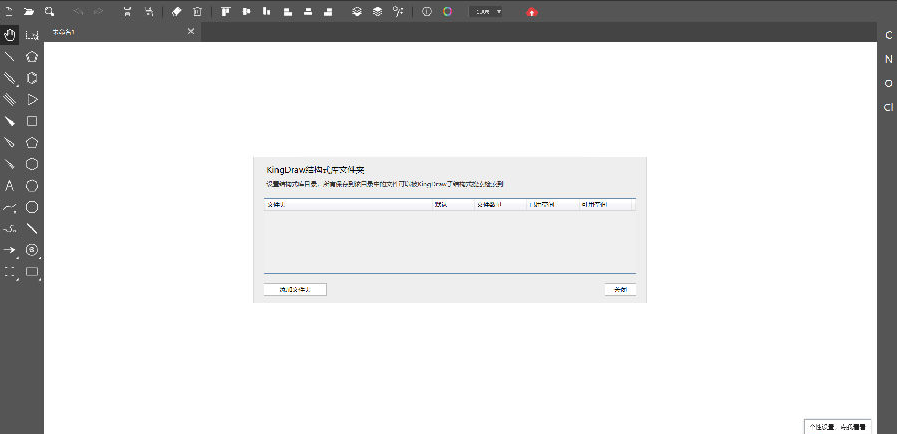Select the arrow tool in left toolbar
Image resolution: width=897 pixels, height=434 pixels.
(x=10, y=250)
